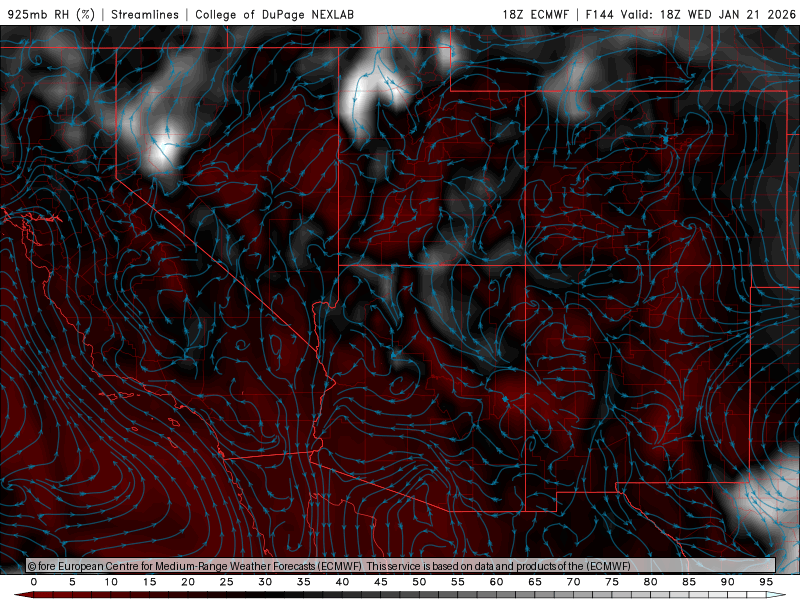Select "Valid: 18Z WED JAN 21 2026" text
Image resolution: width=800 pixels, height=600 pixels.
coord(708,14)
